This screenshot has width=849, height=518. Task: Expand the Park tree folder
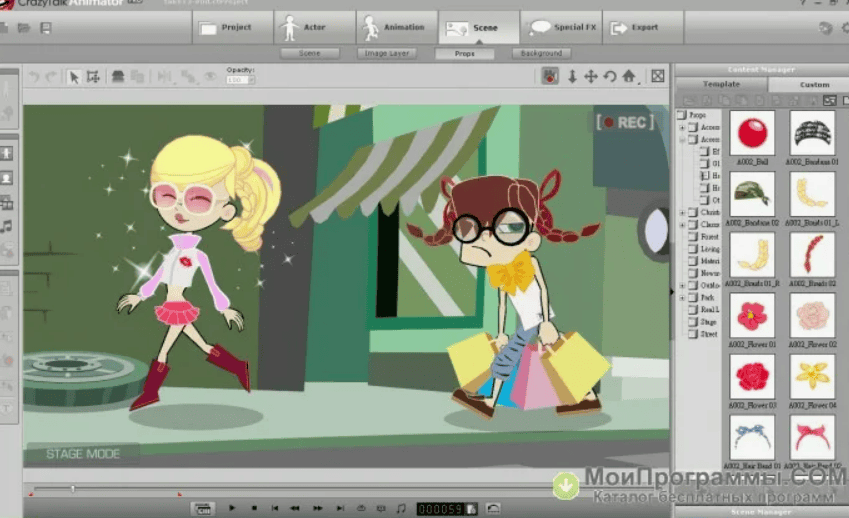[x=682, y=298]
